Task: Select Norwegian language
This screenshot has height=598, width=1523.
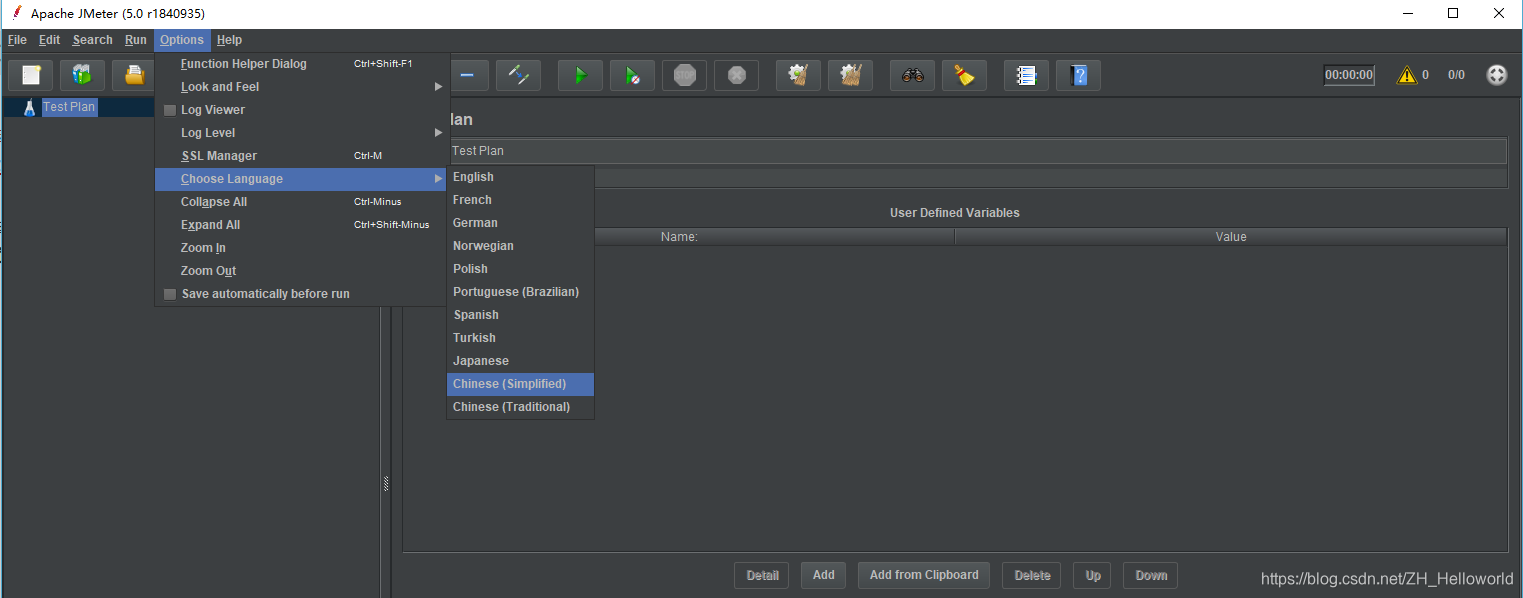Action: tap(520, 246)
